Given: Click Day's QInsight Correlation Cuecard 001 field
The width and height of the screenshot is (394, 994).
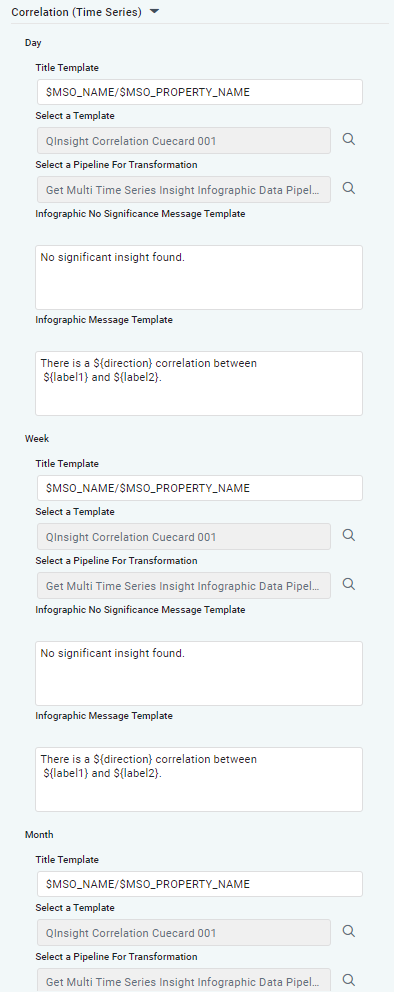Looking at the screenshot, I should click(x=184, y=141).
